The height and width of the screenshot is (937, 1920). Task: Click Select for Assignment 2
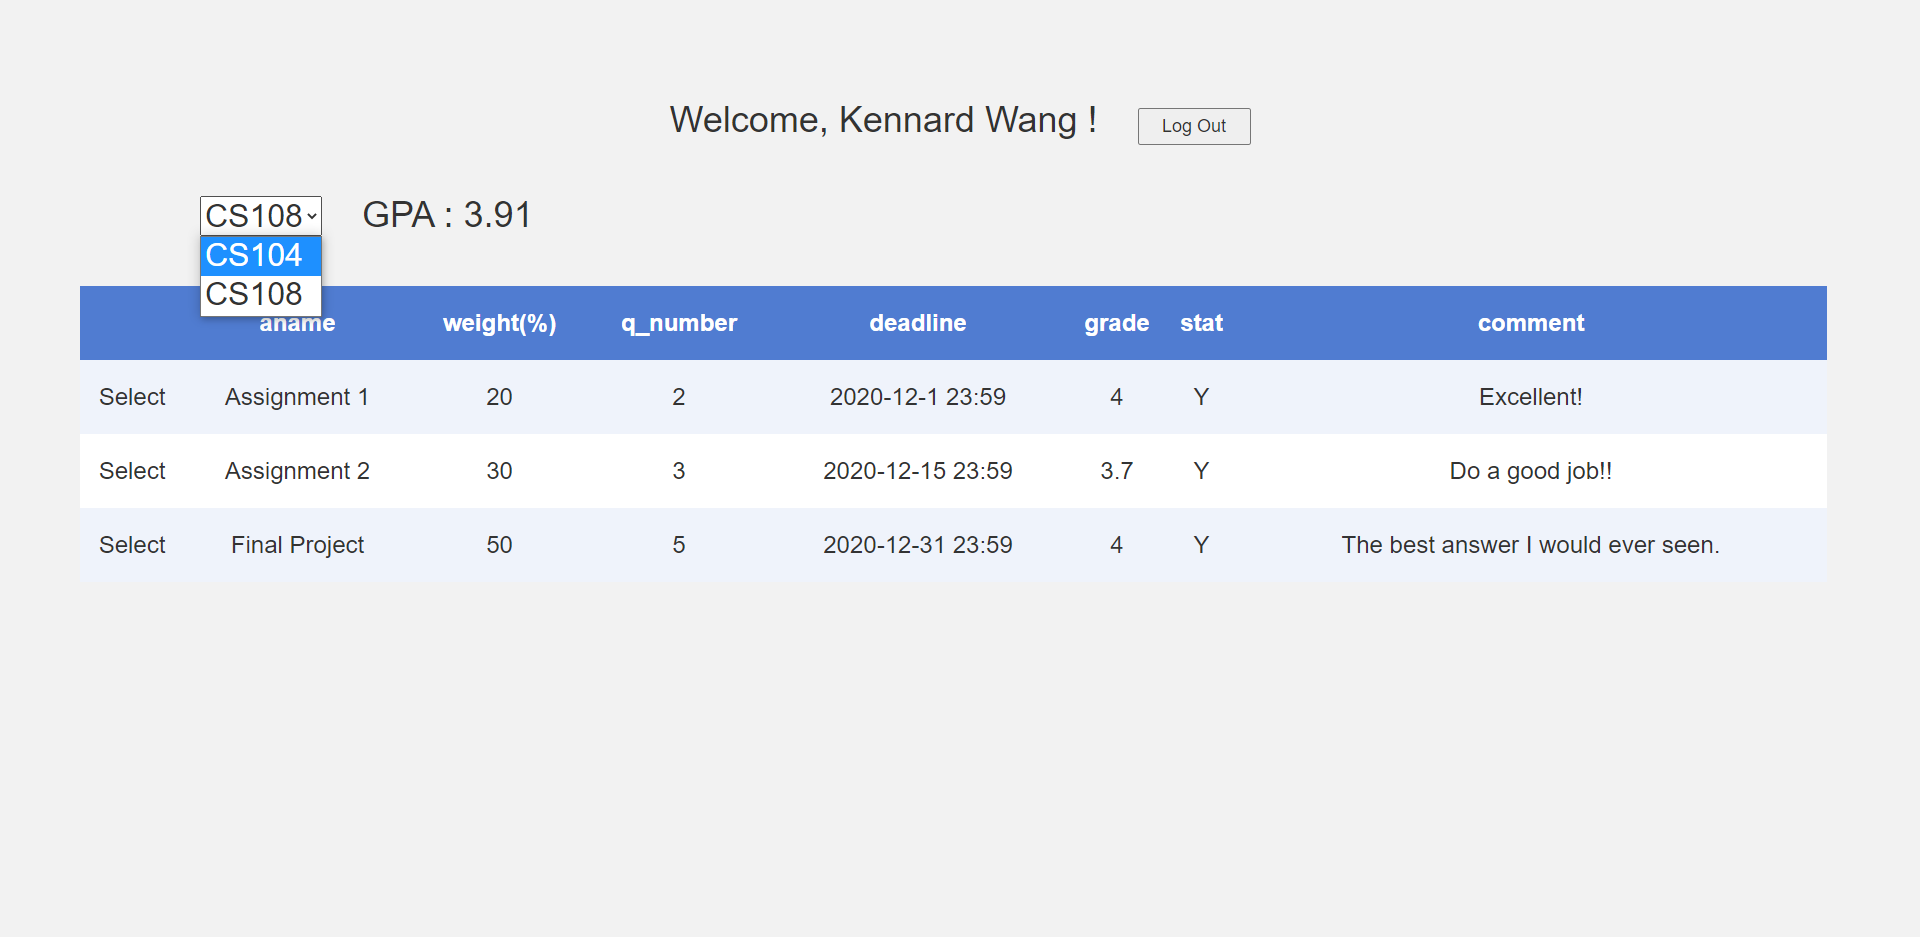(132, 471)
